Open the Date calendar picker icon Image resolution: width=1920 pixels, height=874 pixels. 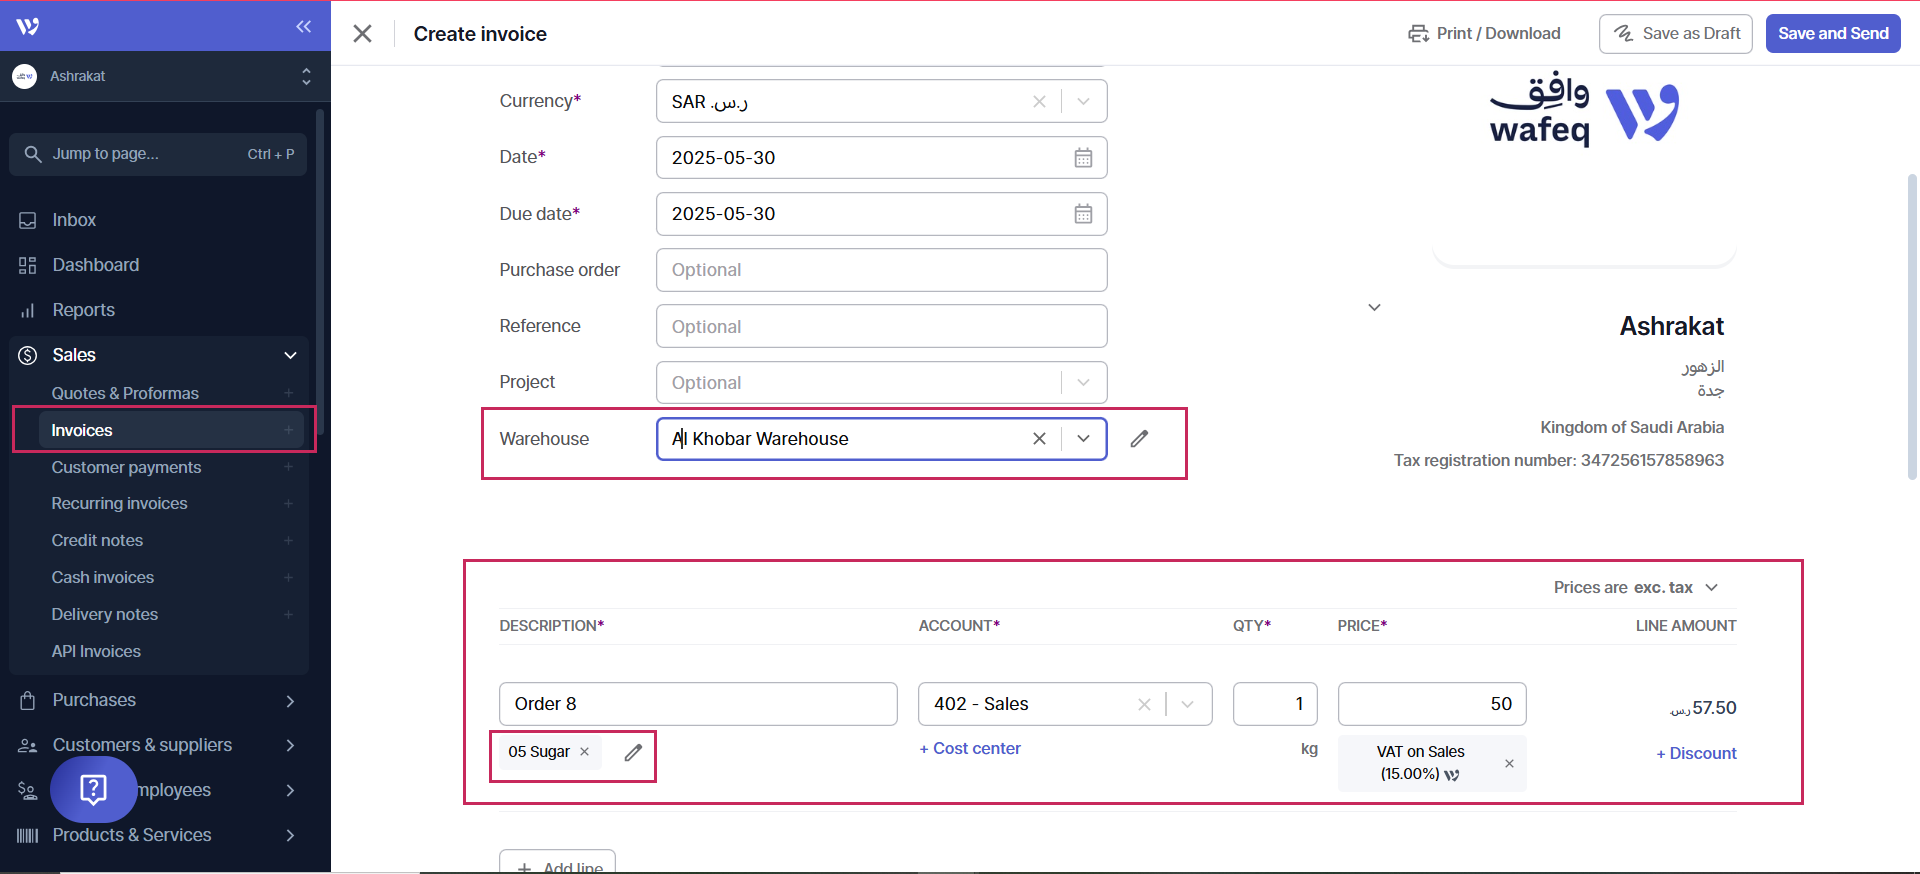pos(1083,158)
